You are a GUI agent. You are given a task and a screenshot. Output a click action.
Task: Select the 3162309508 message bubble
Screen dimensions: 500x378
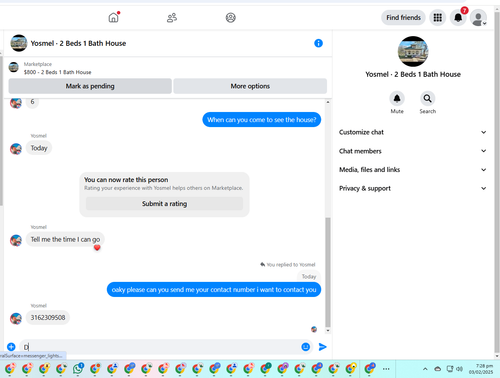(x=48, y=317)
